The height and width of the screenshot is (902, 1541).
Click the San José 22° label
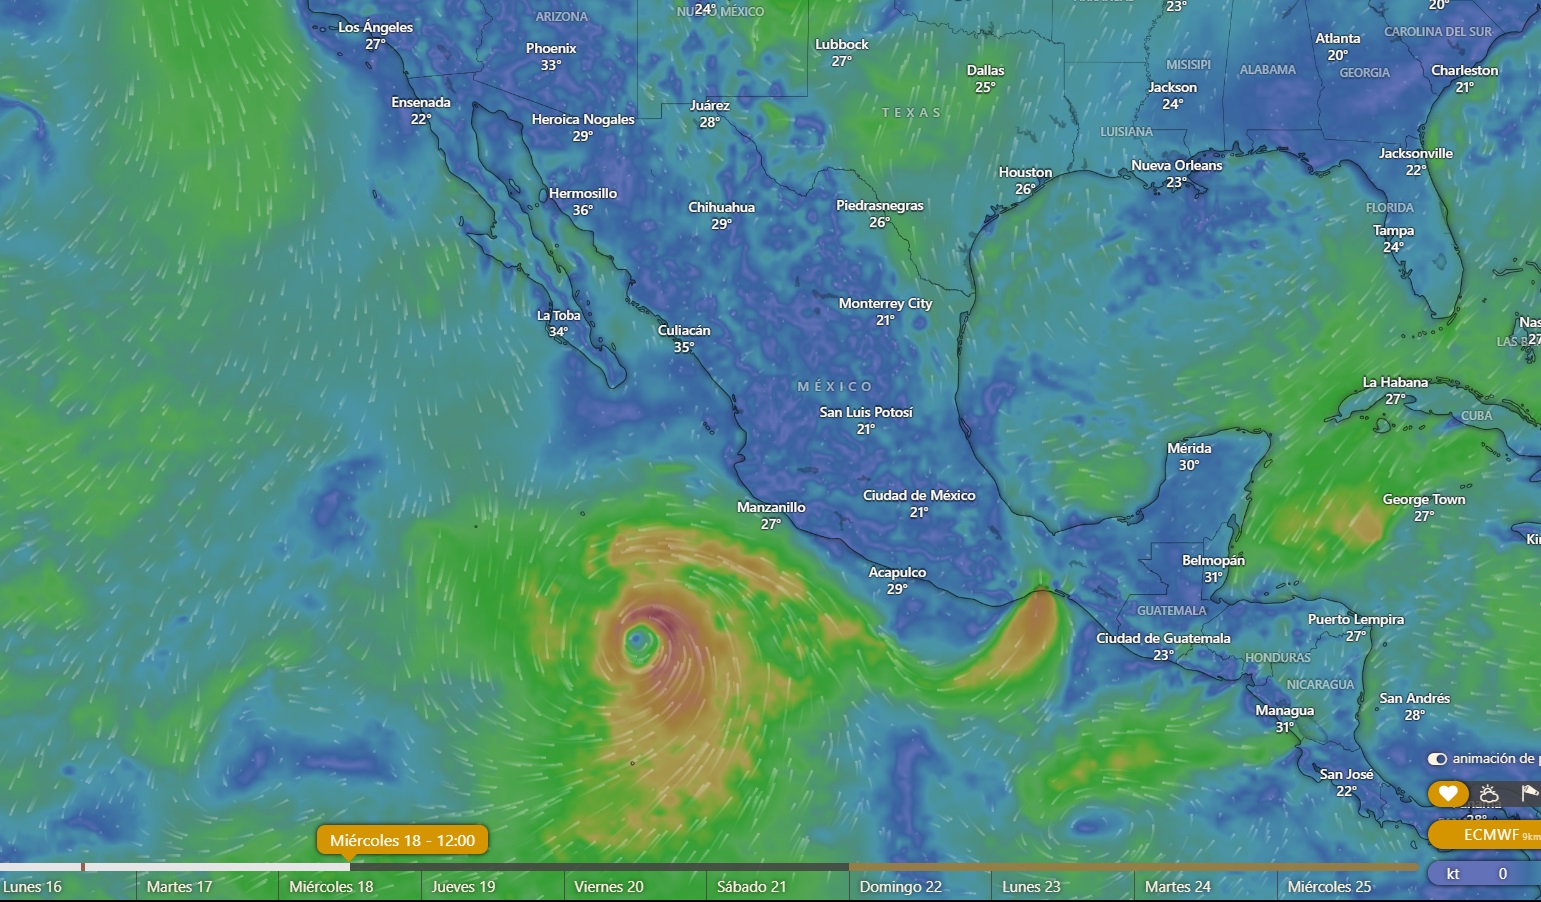1346,782
